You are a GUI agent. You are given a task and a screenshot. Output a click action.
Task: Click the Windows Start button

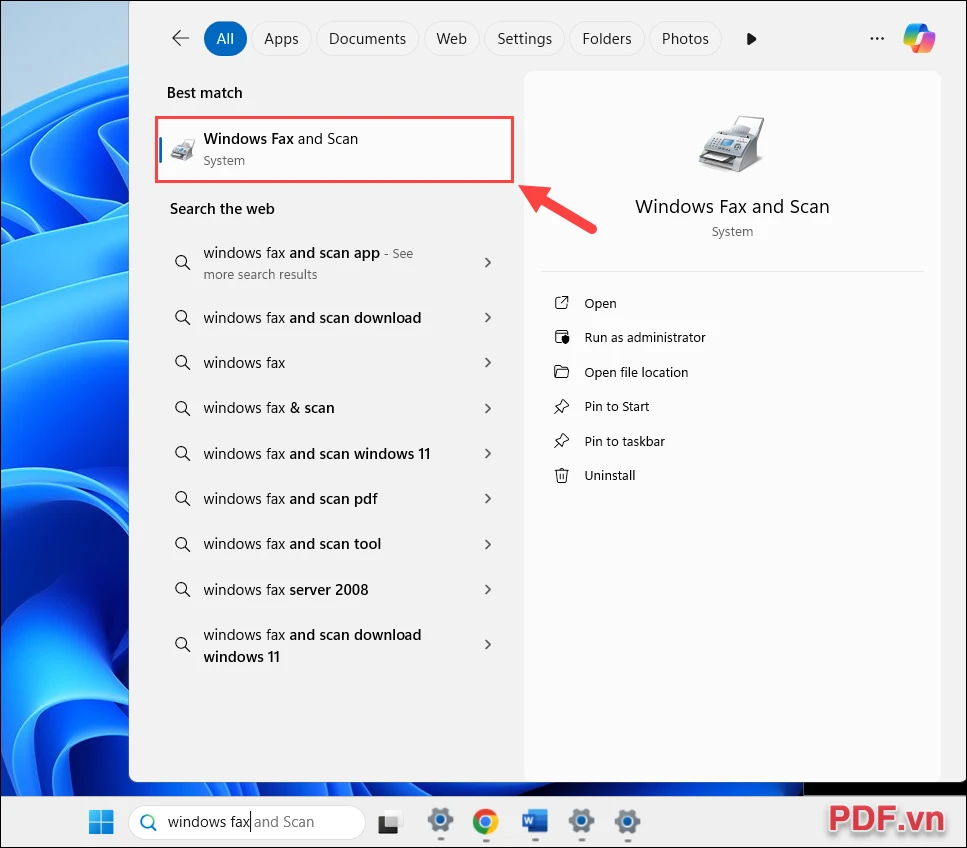point(101,821)
